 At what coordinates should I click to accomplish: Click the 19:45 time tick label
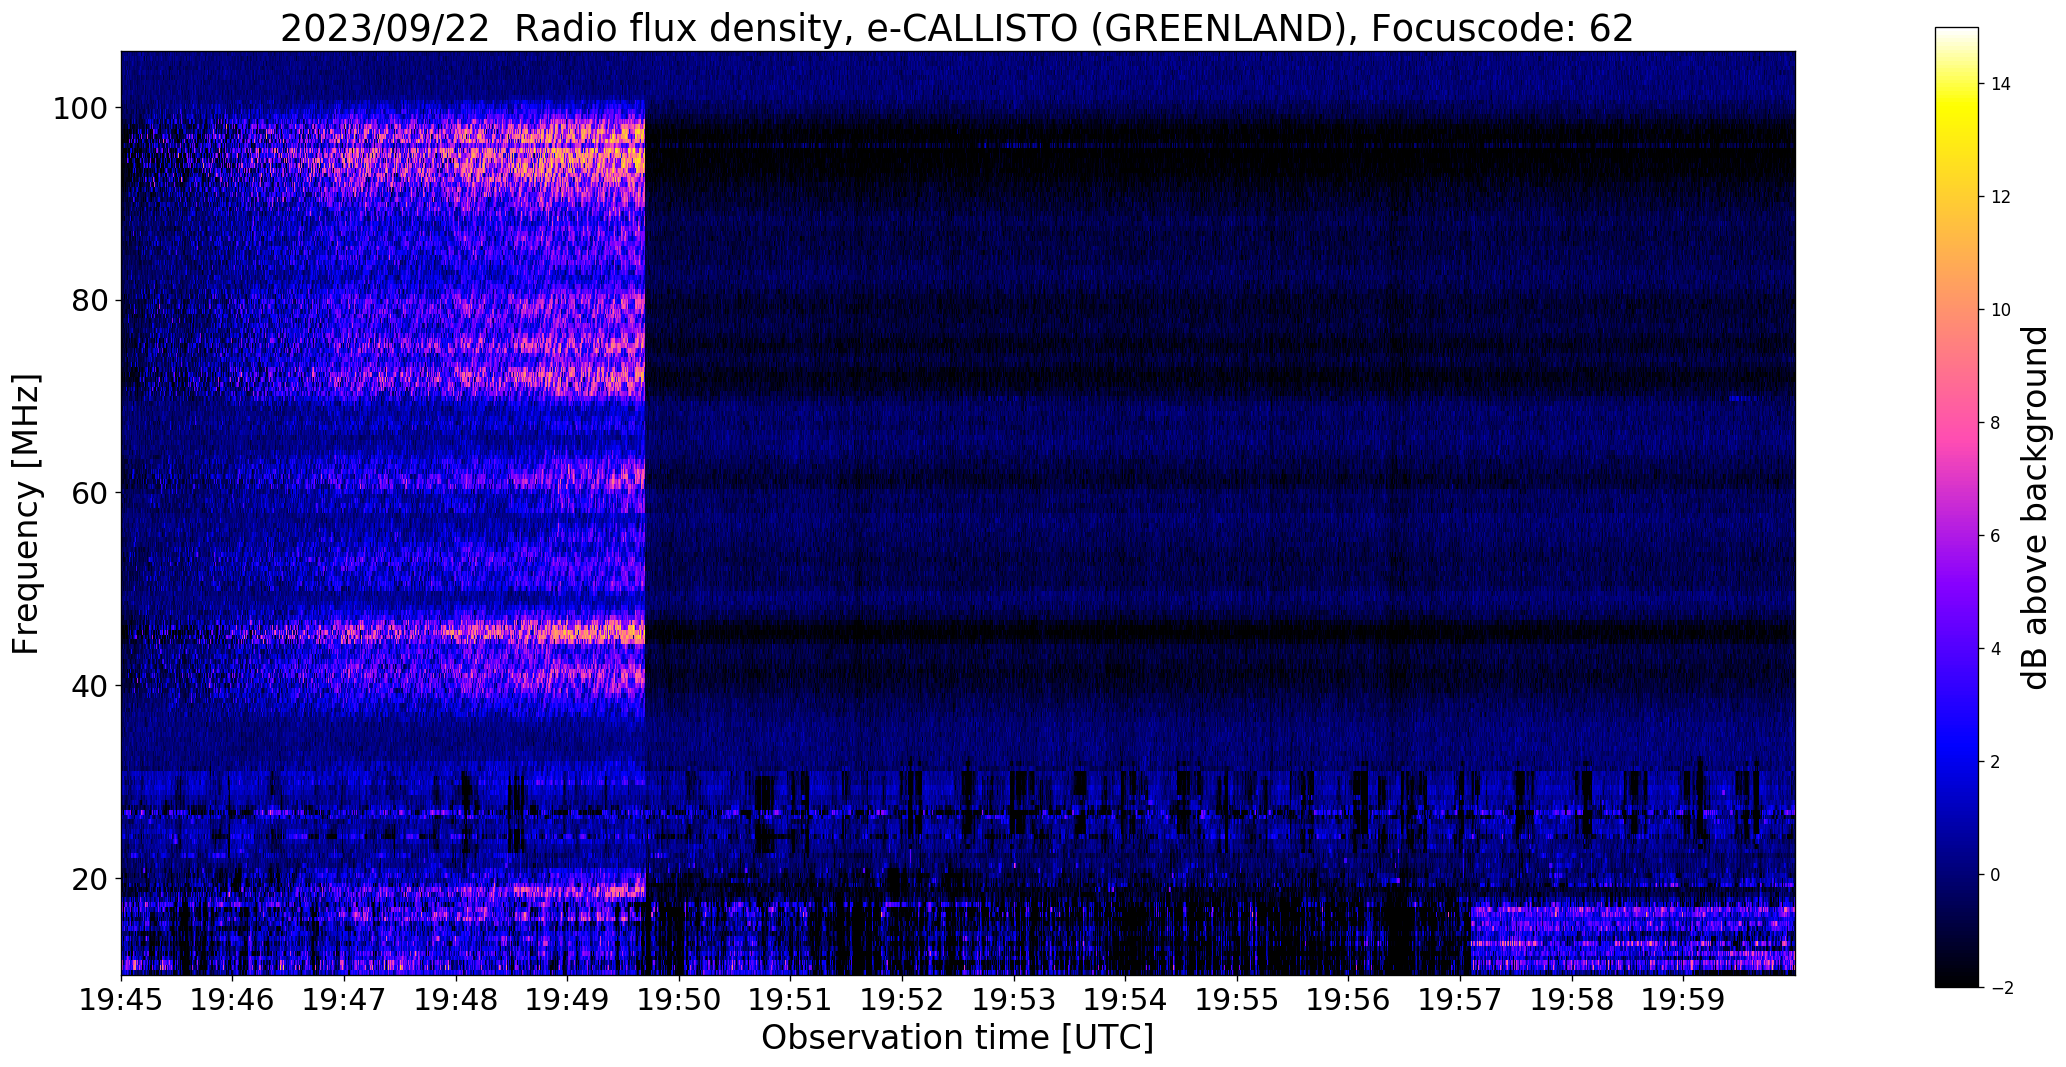121,999
